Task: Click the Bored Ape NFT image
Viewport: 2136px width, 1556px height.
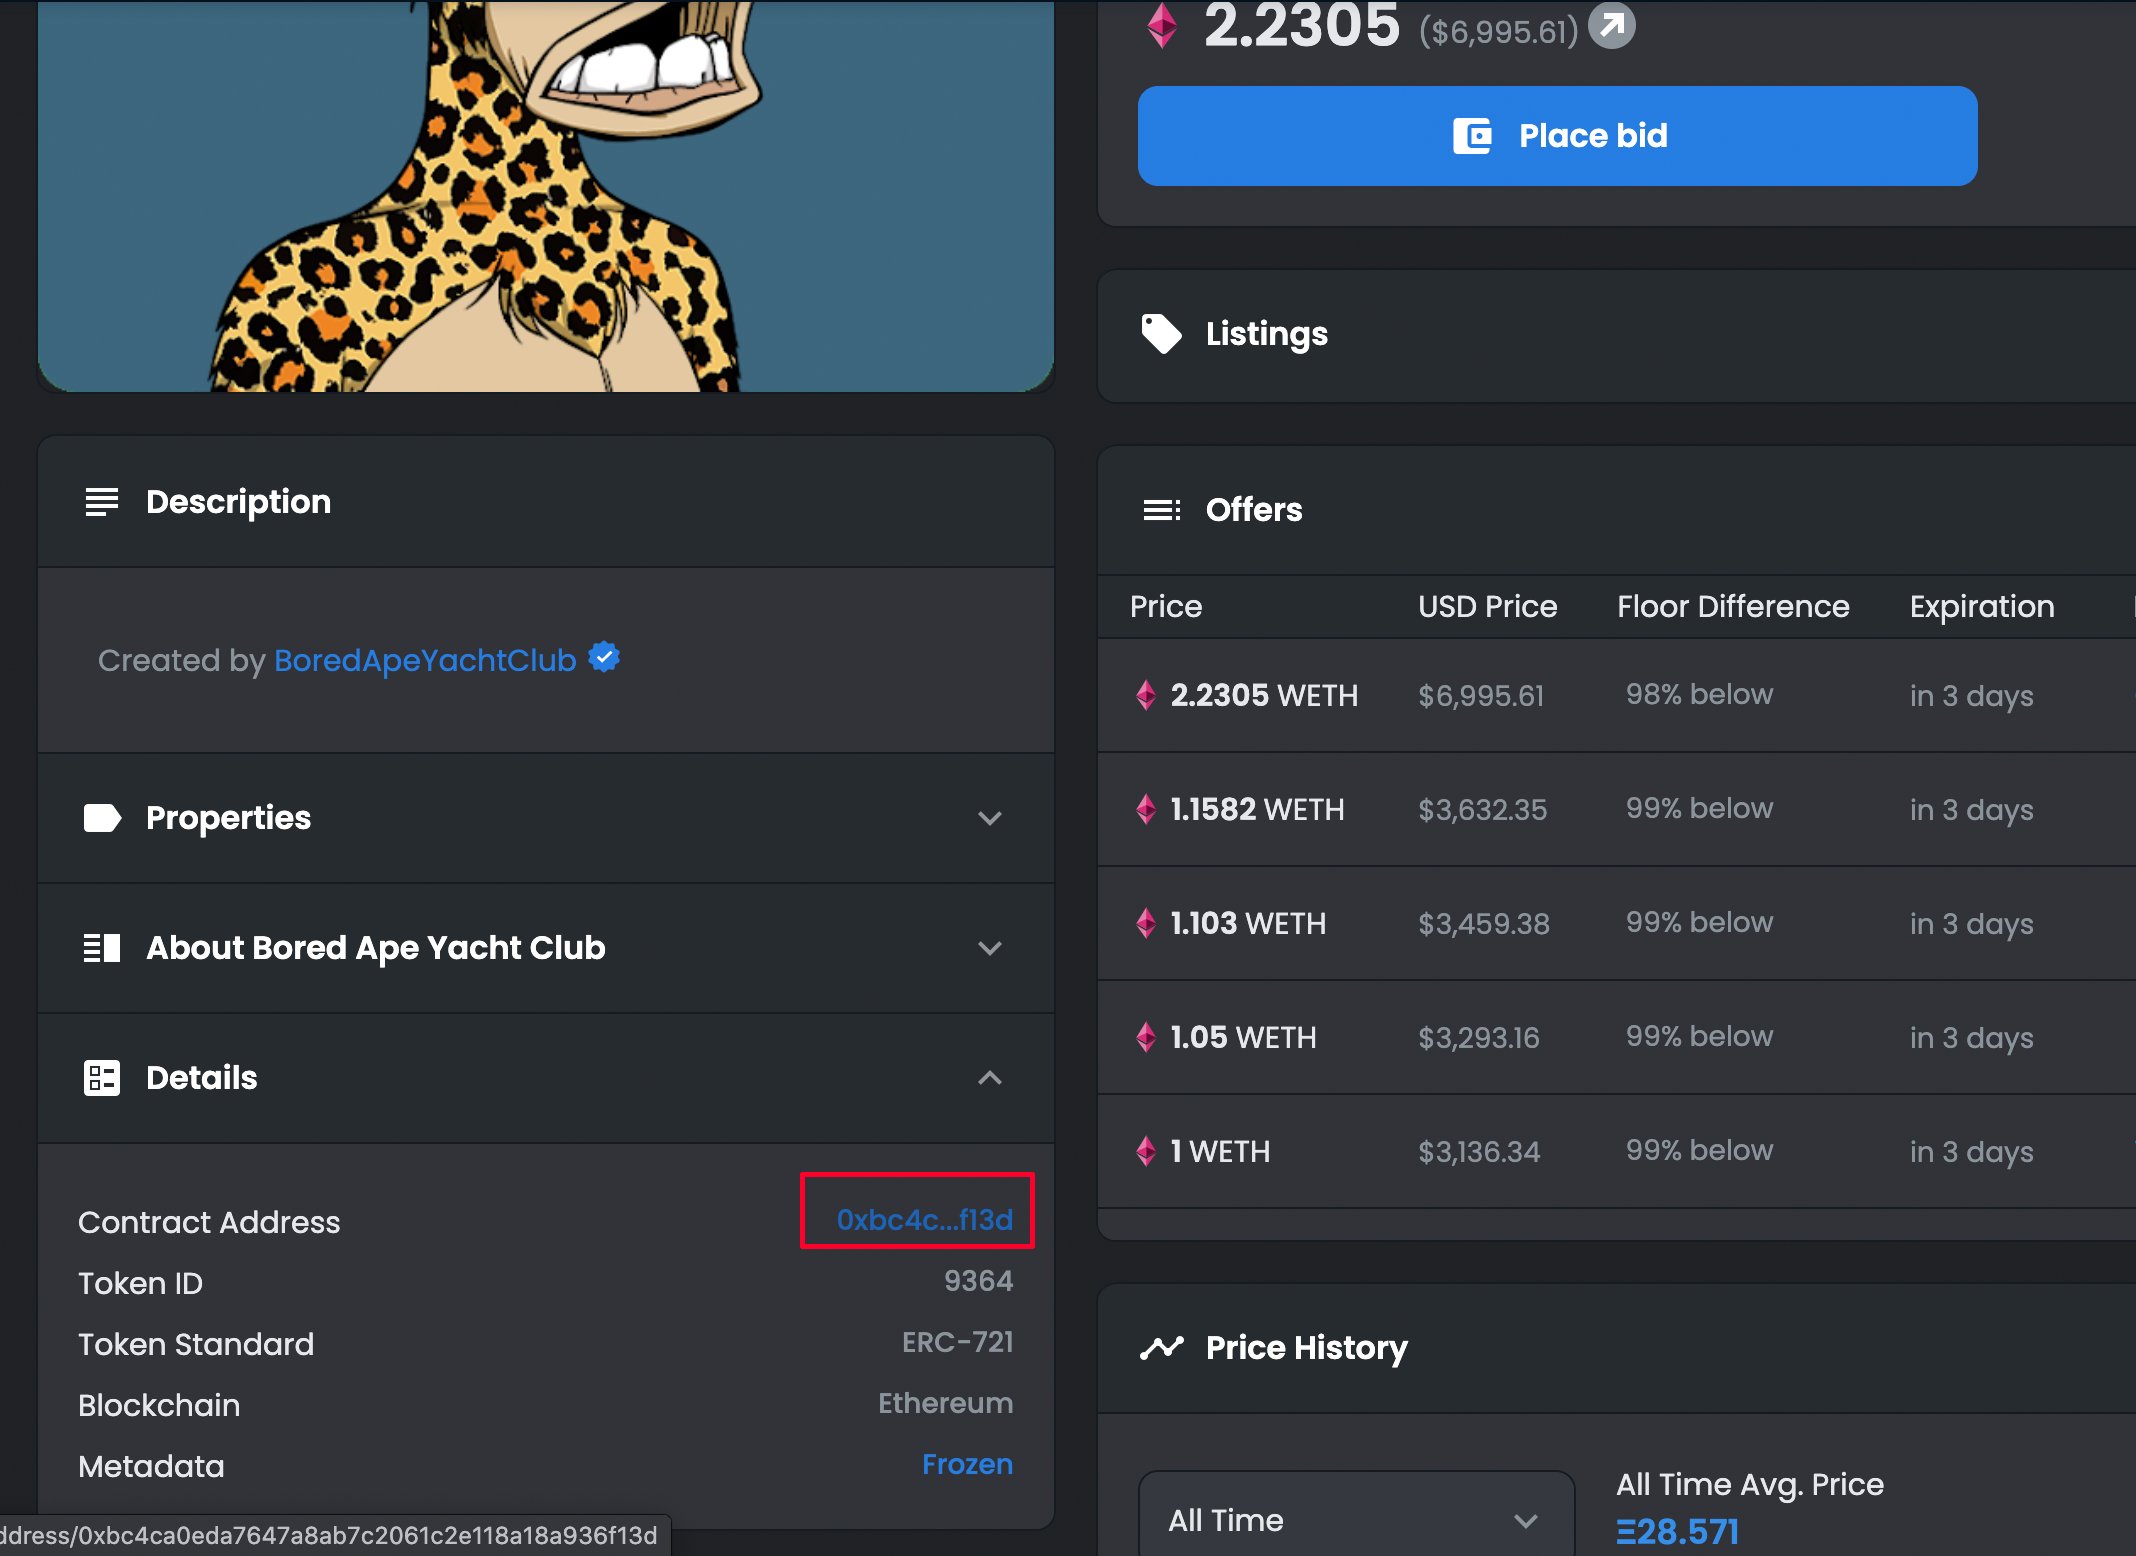Action: click(x=546, y=196)
